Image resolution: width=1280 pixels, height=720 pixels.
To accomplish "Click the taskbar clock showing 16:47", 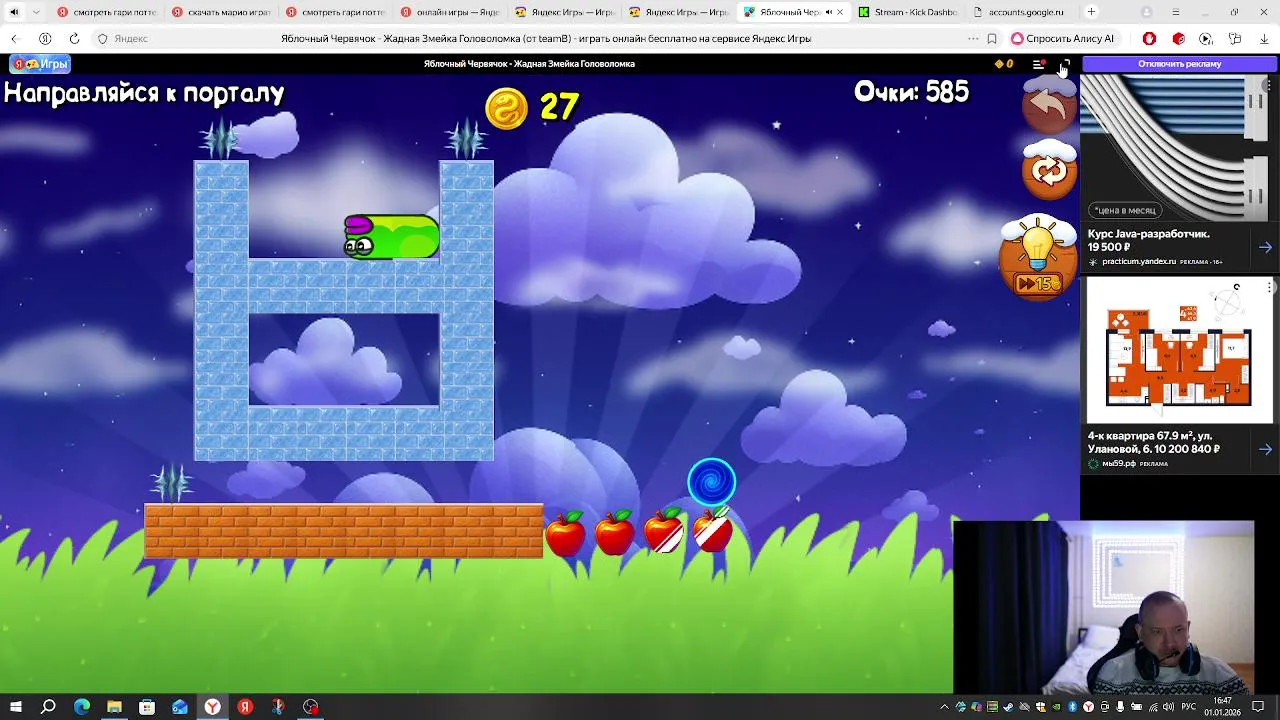I will [1223, 707].
